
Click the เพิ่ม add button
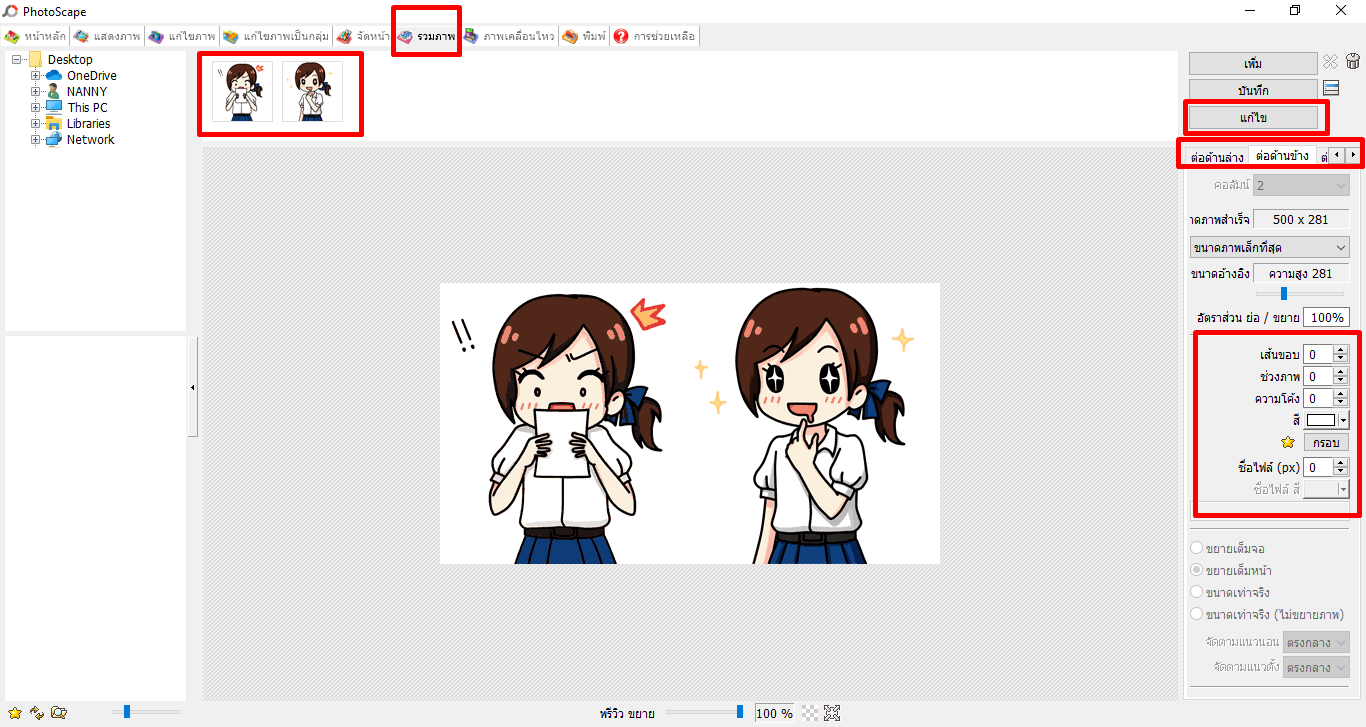[x=1253, y=63]
